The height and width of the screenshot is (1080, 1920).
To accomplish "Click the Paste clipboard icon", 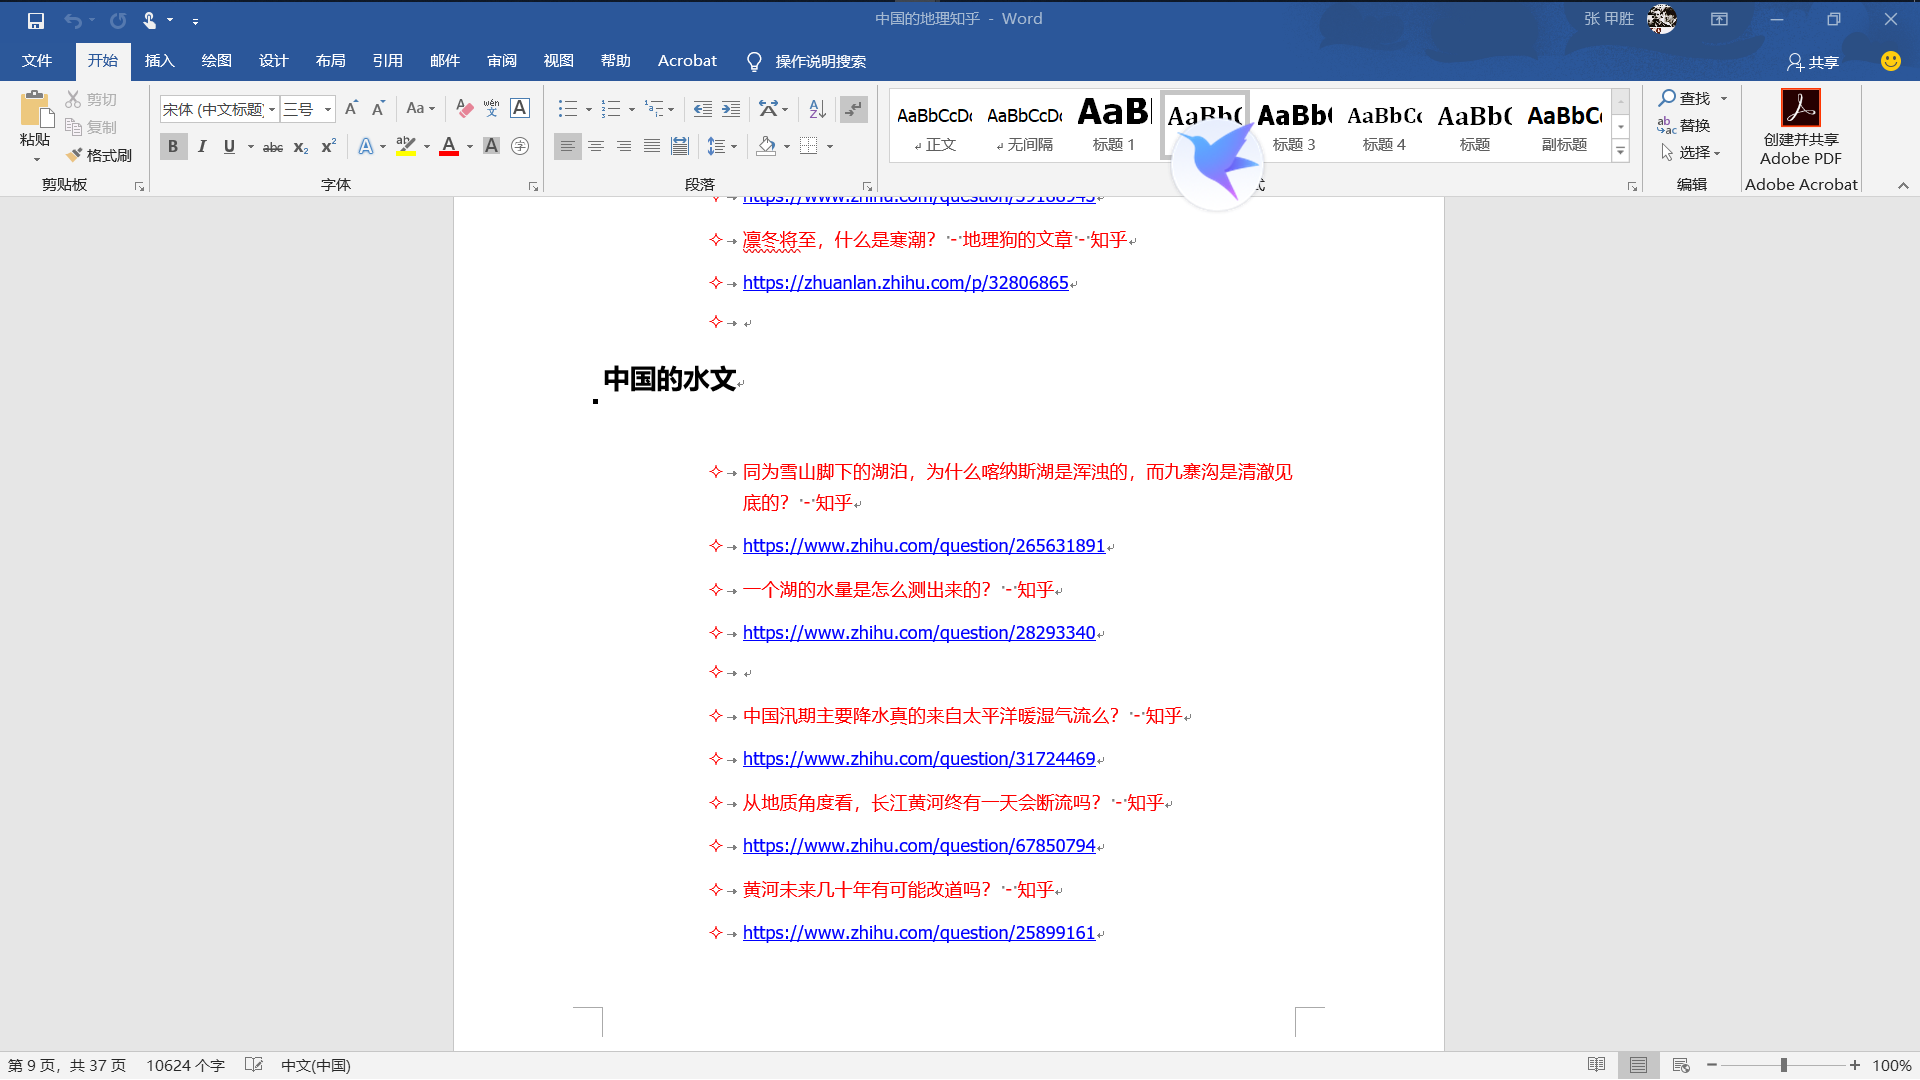I will pyautogui.click(x=35, y=108).
